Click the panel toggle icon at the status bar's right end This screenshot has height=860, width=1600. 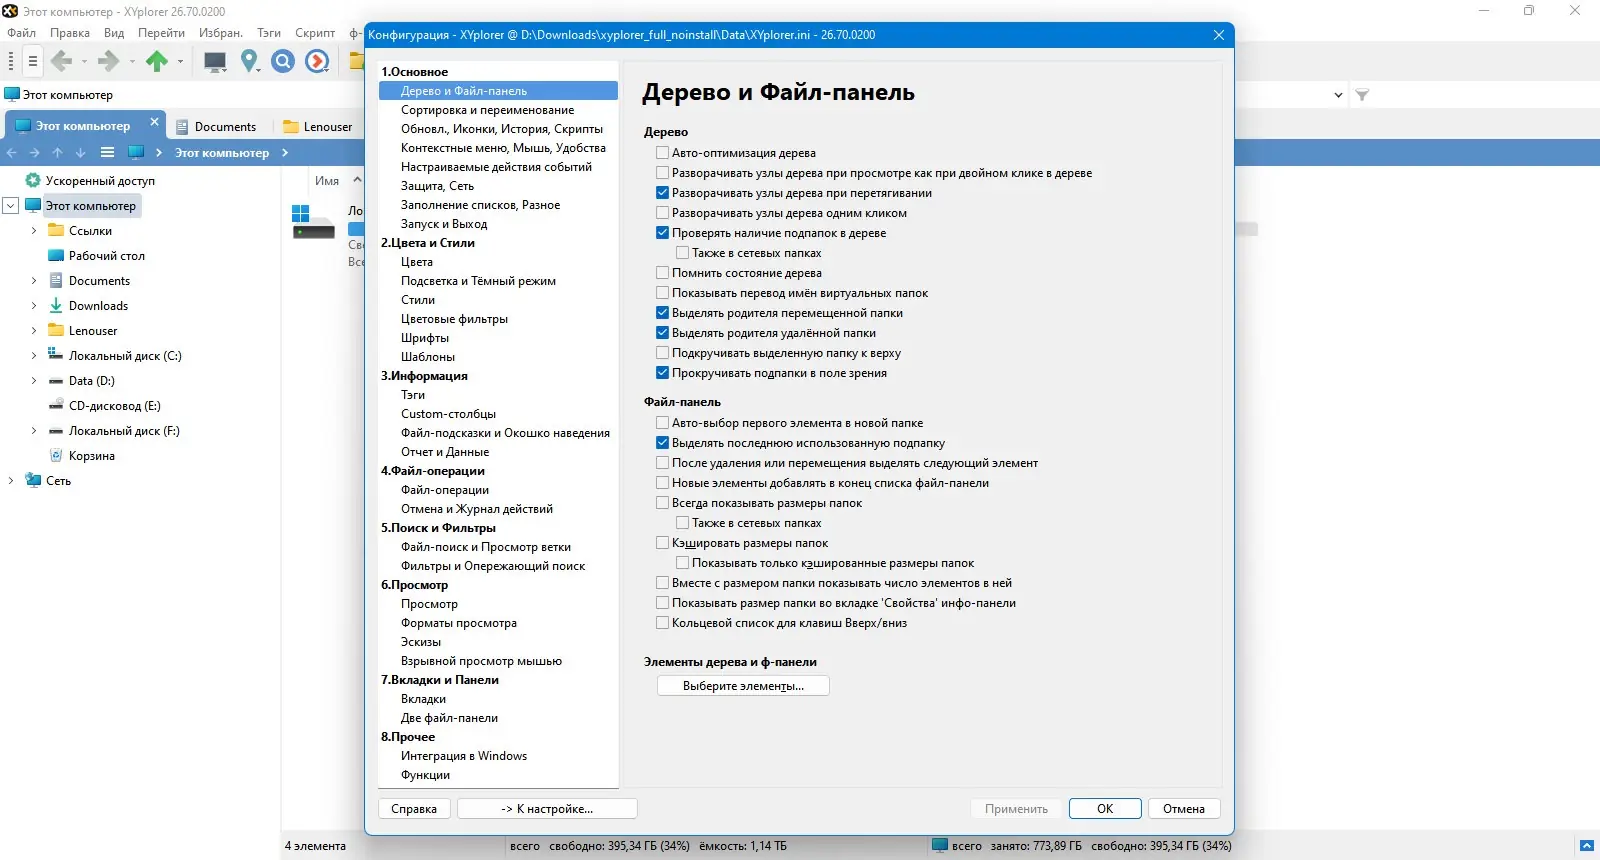pos(1586,846)
